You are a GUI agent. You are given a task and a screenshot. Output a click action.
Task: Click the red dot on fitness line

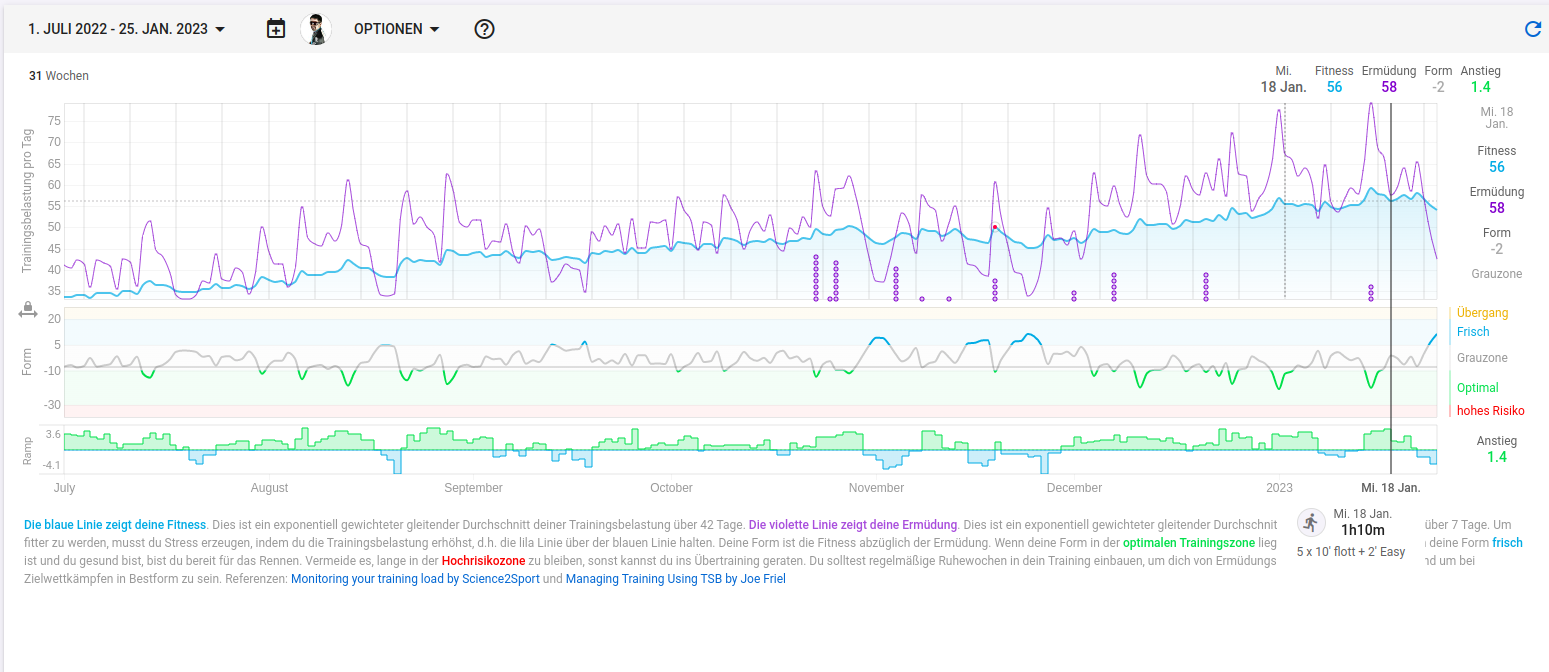995,227
